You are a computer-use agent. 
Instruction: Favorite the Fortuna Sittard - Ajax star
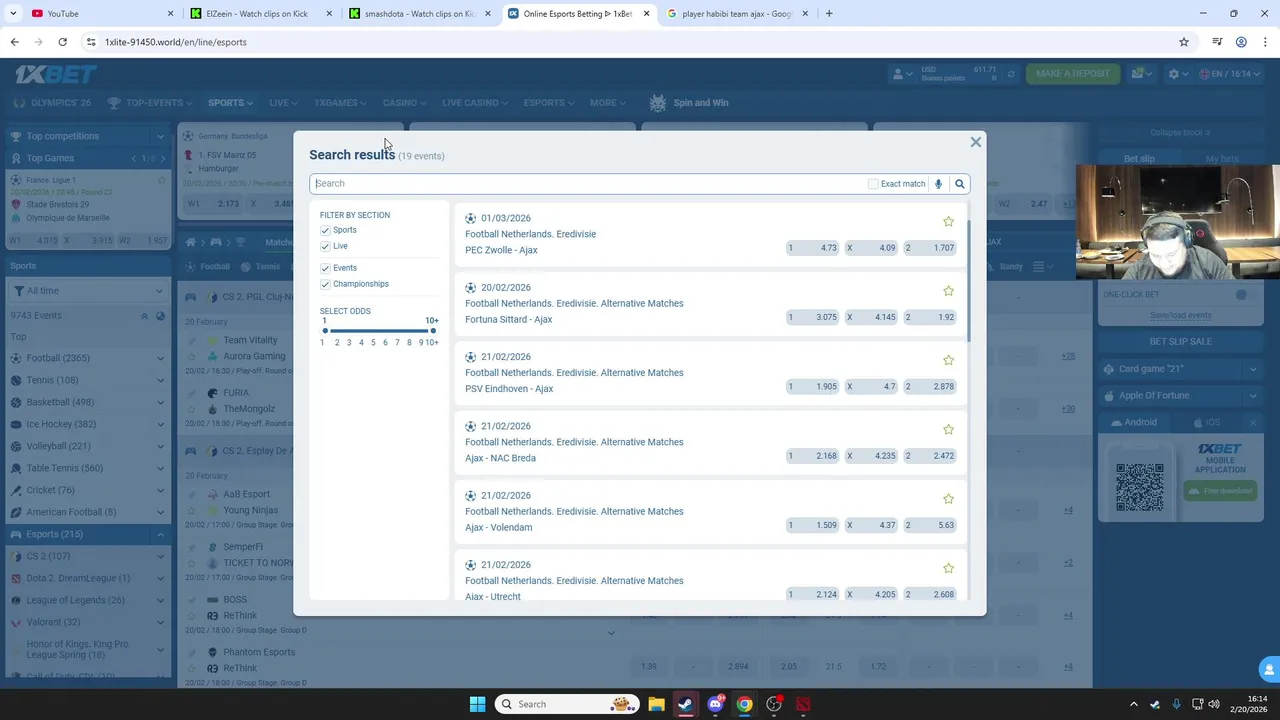pos(948,291)
